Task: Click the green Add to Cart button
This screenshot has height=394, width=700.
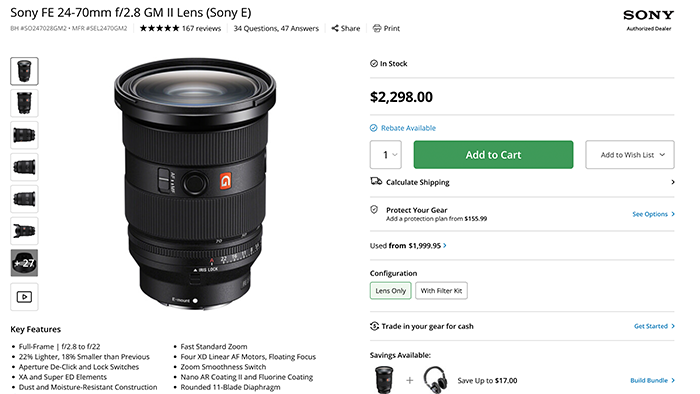Action: coord(493,155)
